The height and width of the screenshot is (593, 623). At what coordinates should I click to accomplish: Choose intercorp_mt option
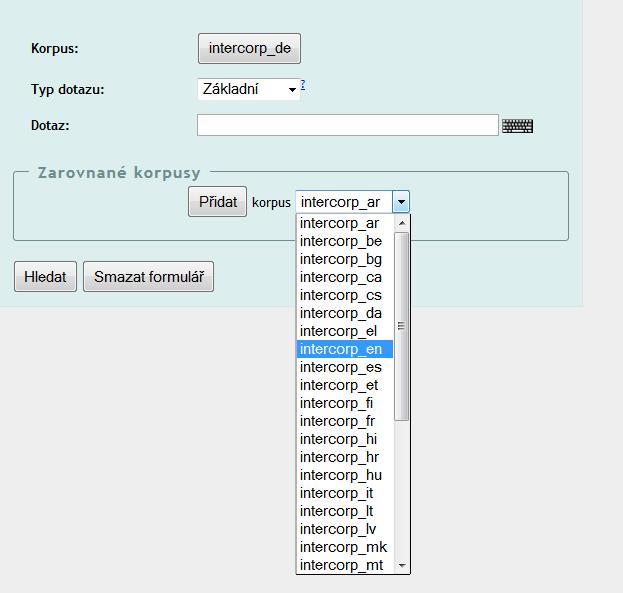pos(345,565)
